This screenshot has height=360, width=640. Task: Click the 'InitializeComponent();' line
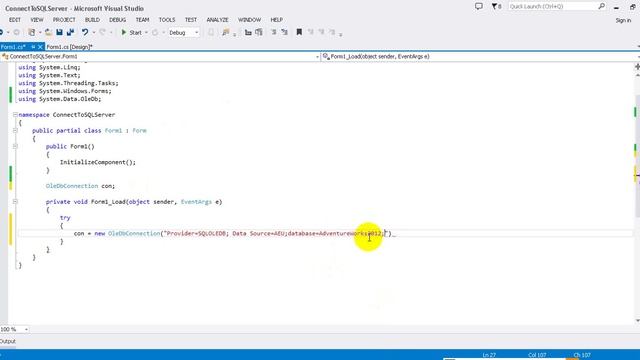(x=98, y=162)
